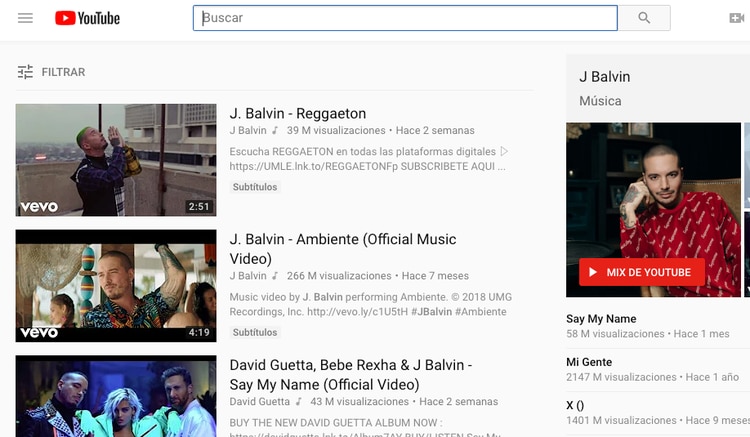Open title 'J. Balvin - Reggaeton'
Screen dimensions: 750x437
click(298, 114)
